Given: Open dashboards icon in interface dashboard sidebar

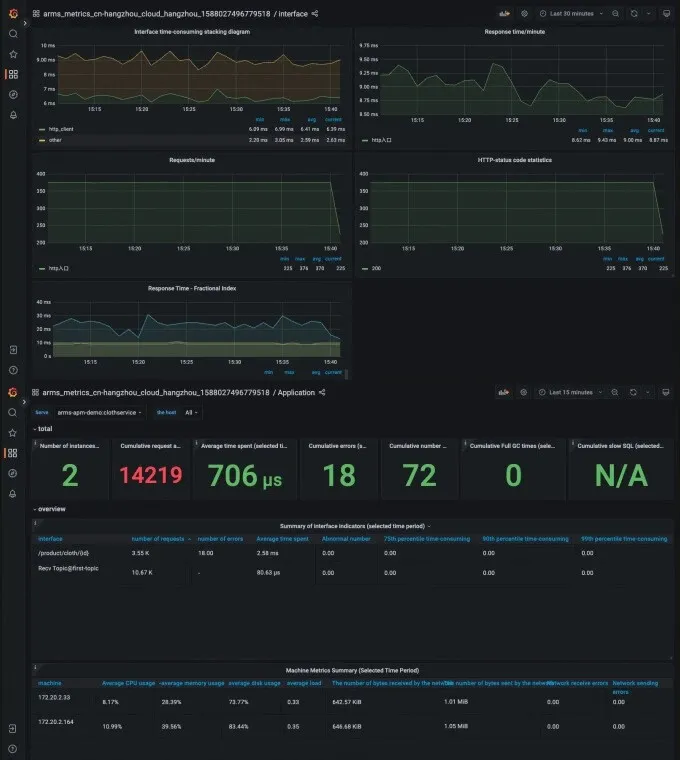Looking at the screenshot, I should click(x=13, y=74).
